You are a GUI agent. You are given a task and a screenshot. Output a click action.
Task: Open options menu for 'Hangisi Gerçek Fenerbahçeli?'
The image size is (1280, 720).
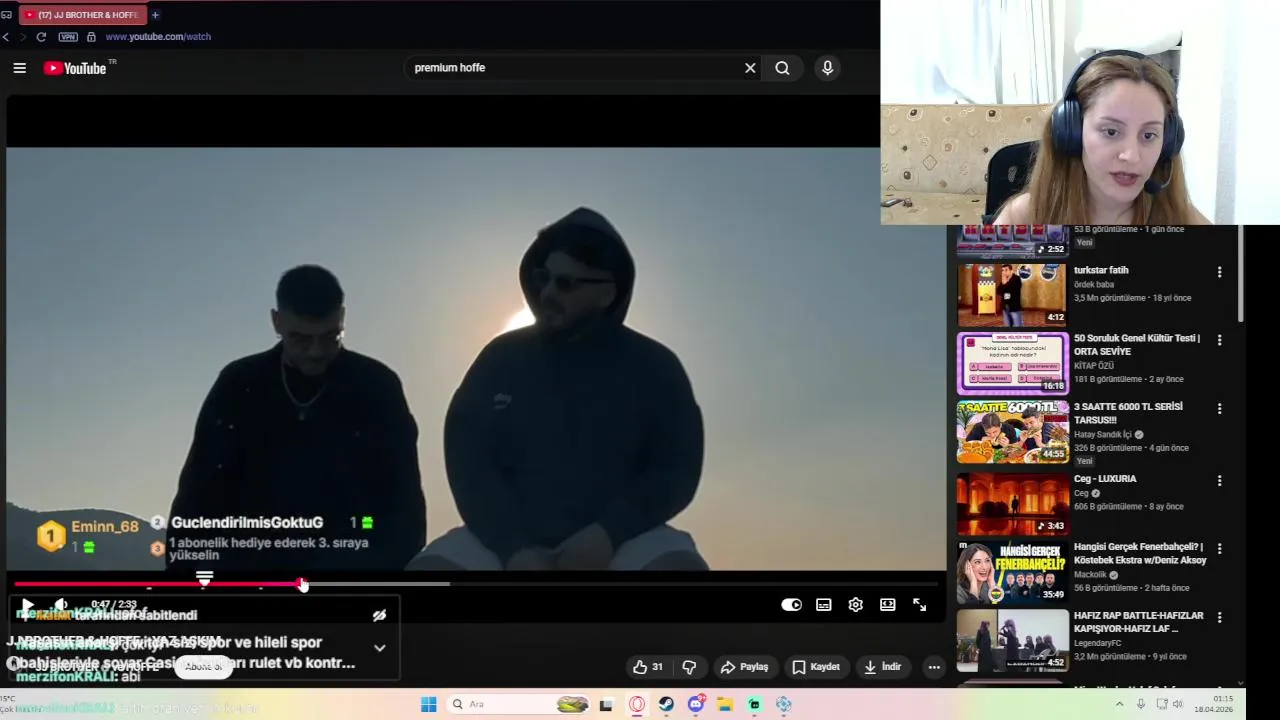[x=1219, y=549]
